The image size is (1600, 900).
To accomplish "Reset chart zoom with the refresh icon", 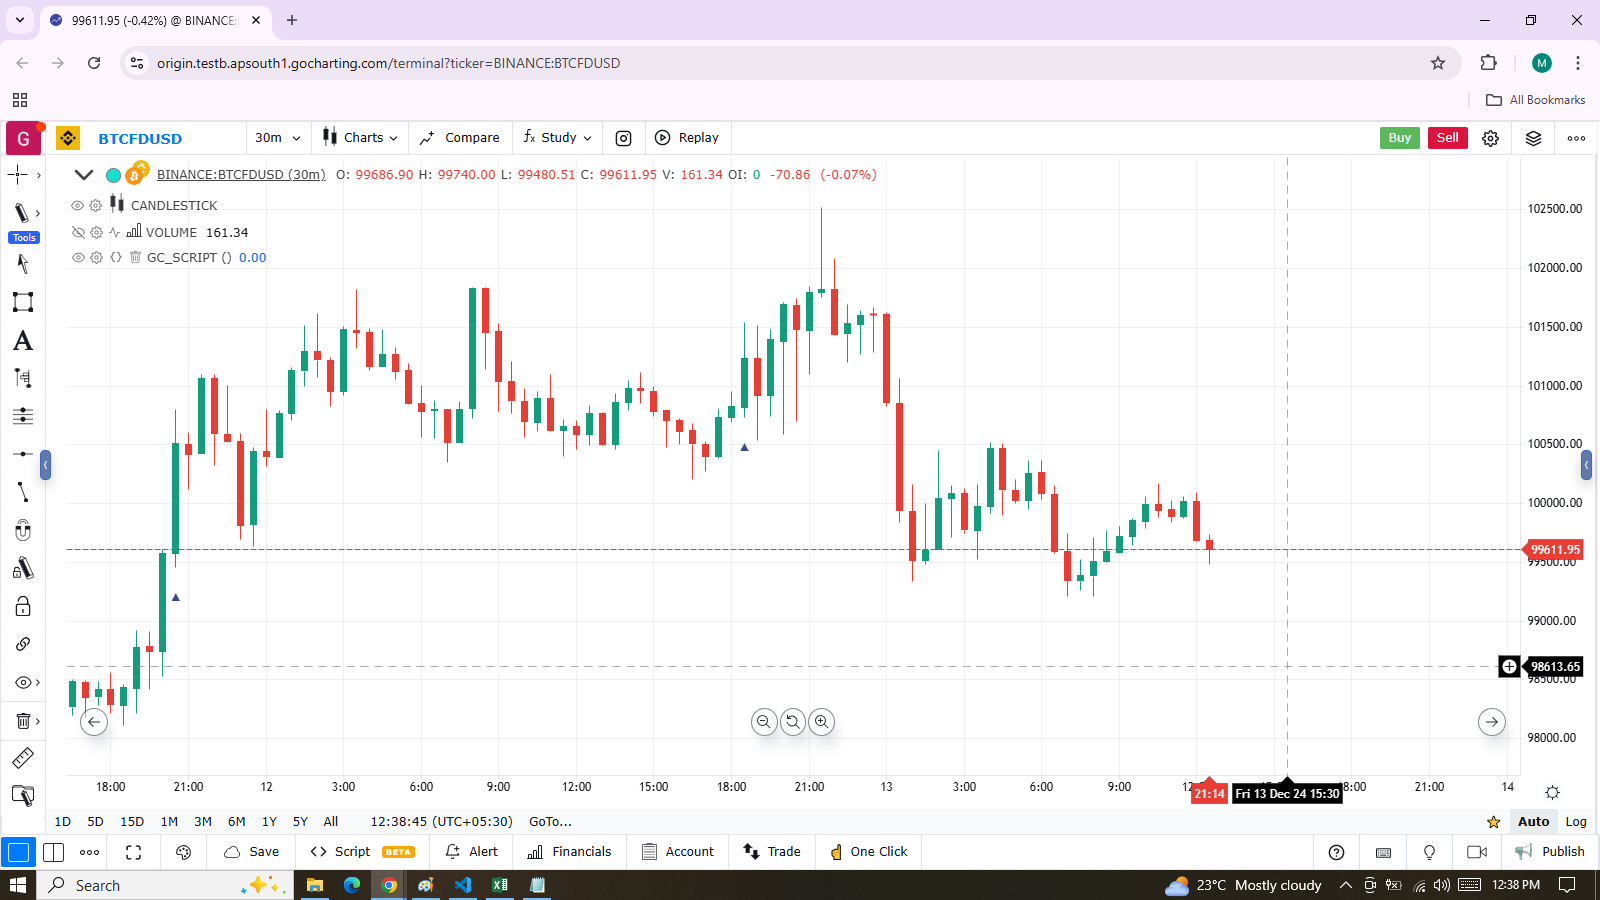I will pos(793,721).
